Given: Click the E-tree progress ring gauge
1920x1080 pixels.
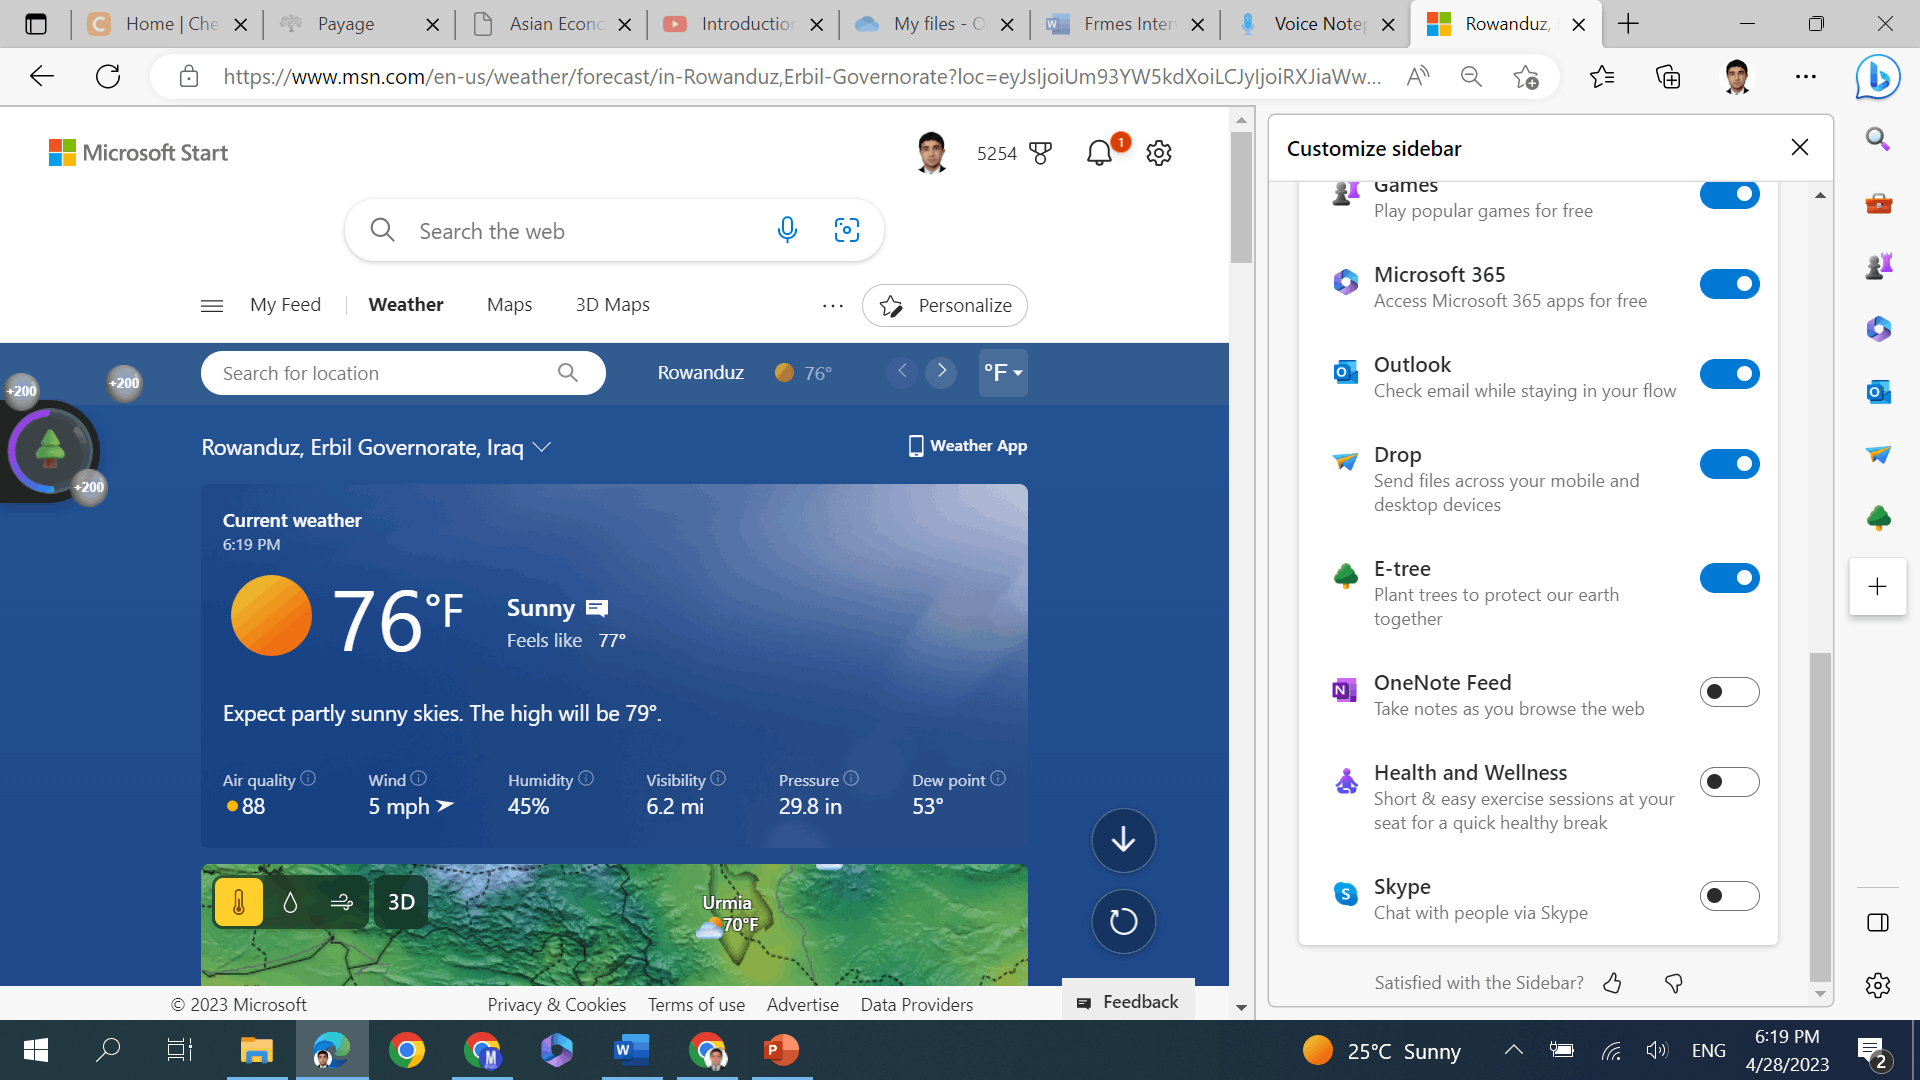Looking at the screenshot, I should (x=48, y=452).
